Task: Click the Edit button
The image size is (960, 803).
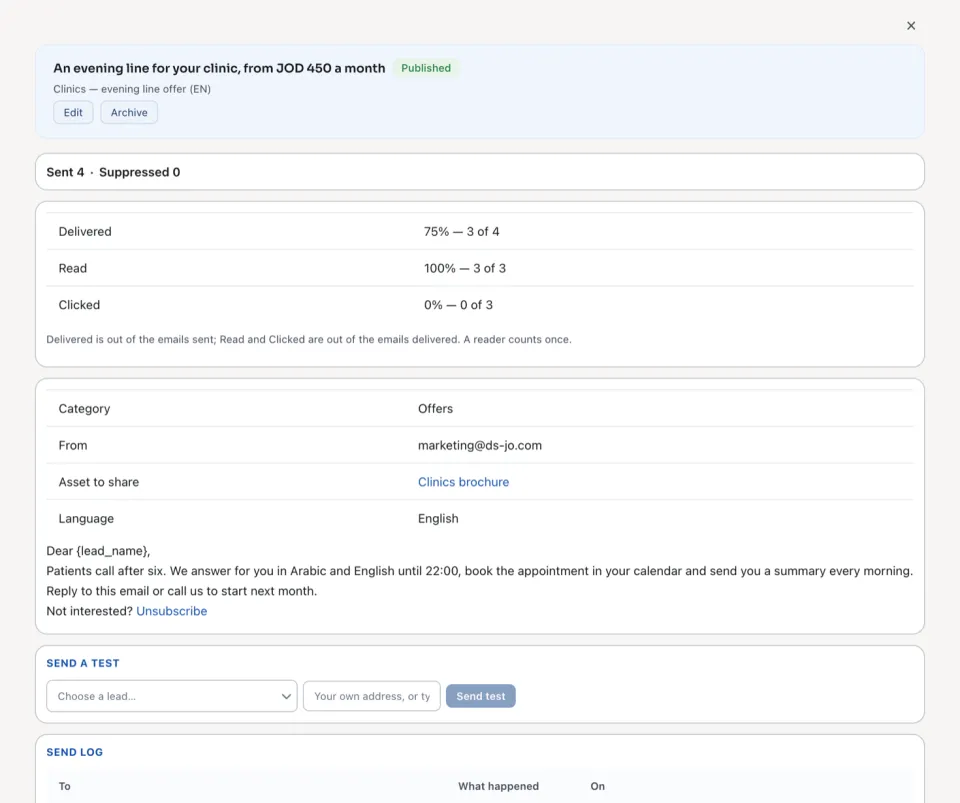Action: (x=73, y=113)
